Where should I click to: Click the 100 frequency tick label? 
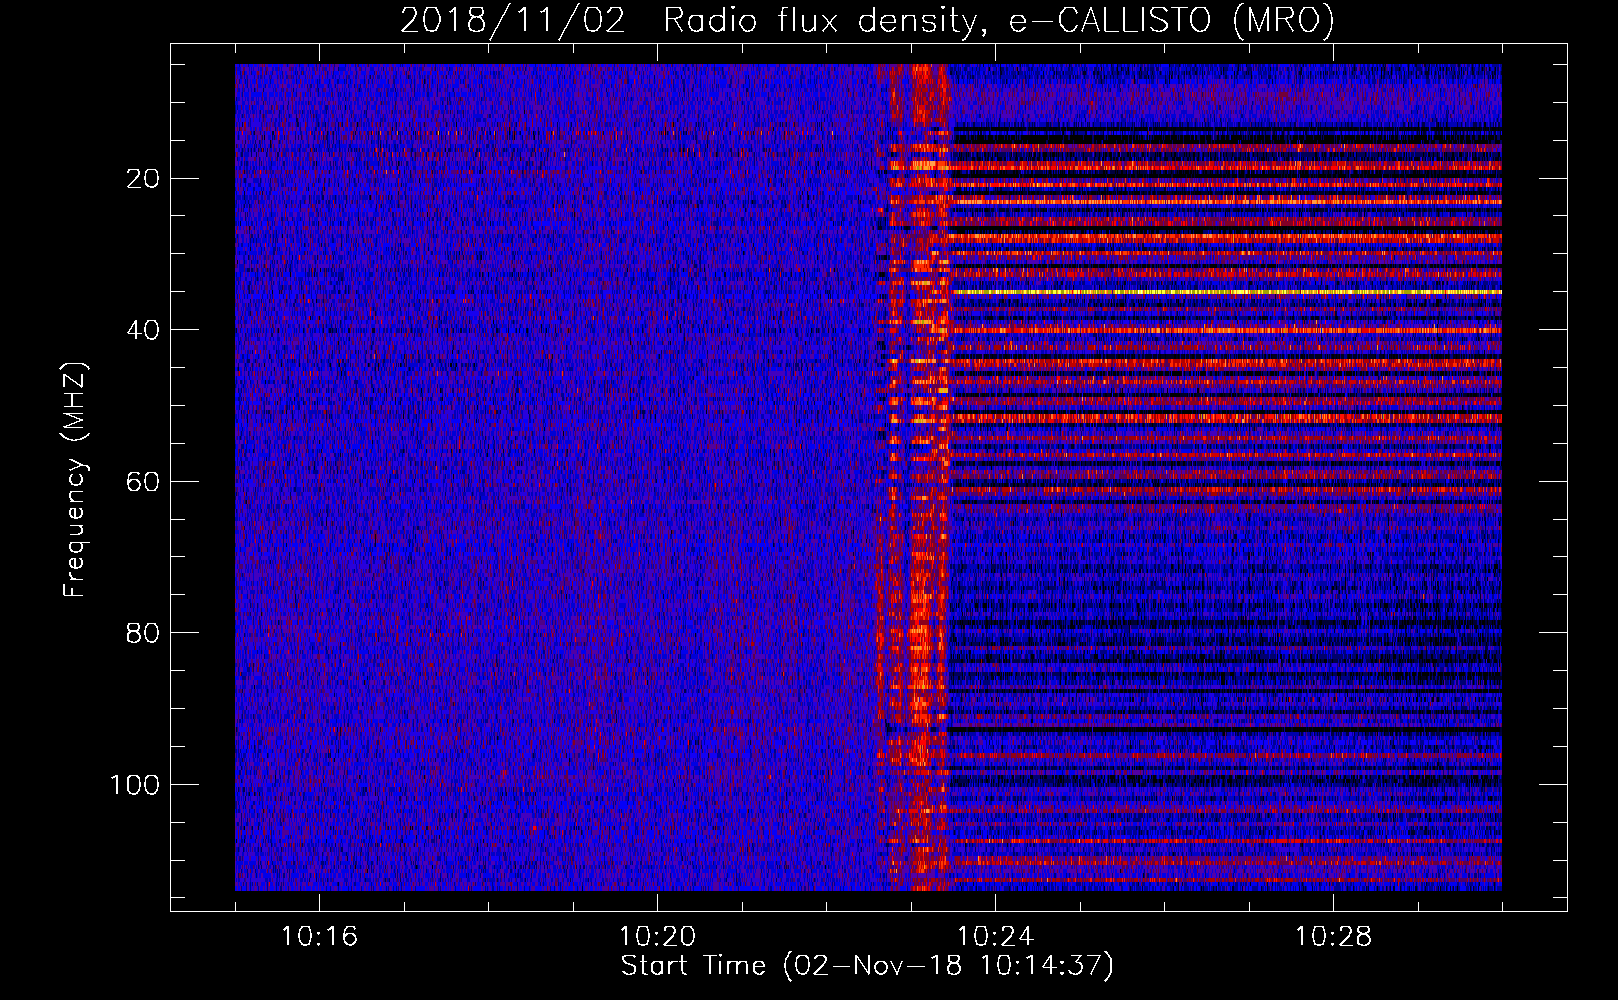tap(135, 785)
